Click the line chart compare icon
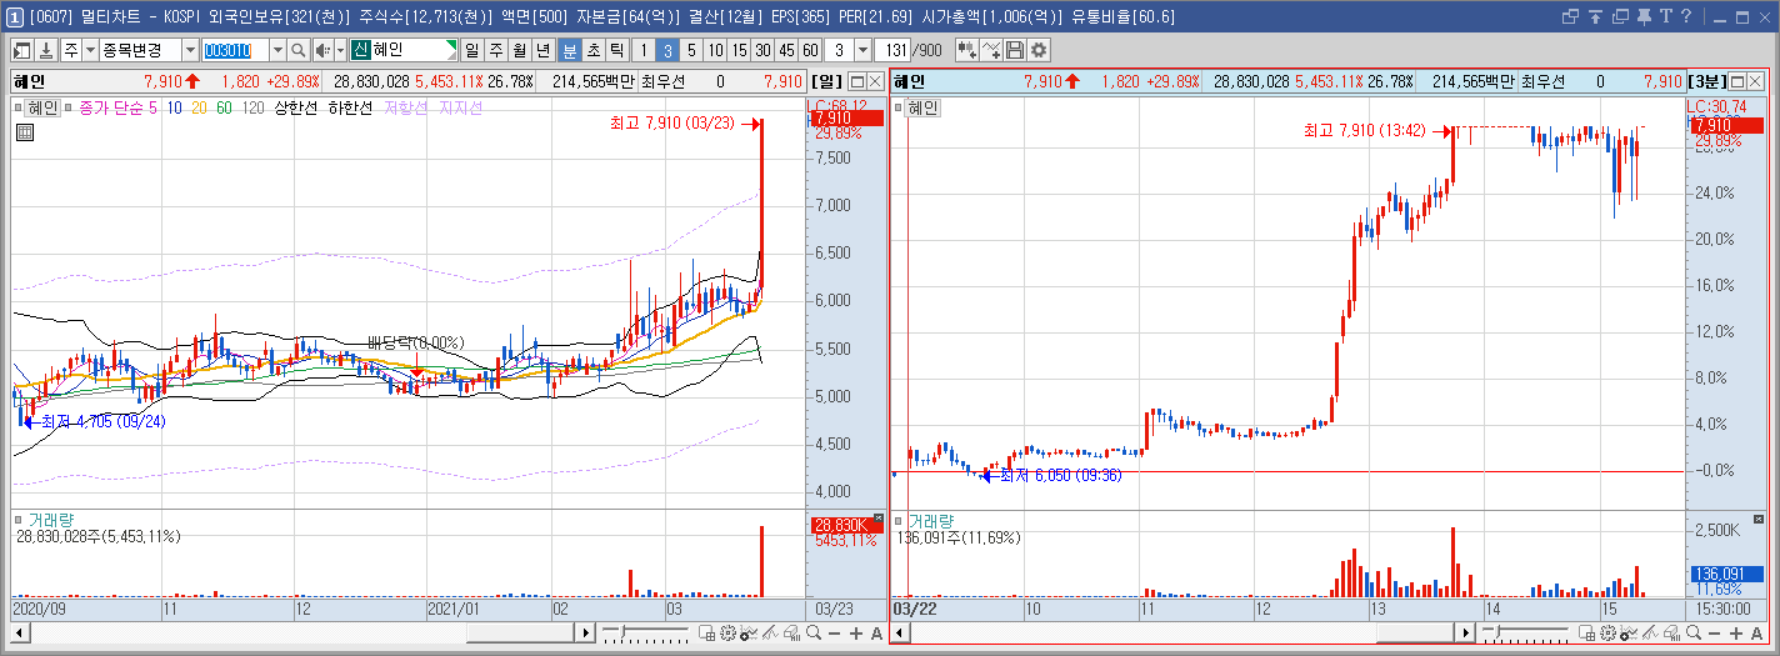The height and width of the screenshot is (656, 1780). point(991,50)
